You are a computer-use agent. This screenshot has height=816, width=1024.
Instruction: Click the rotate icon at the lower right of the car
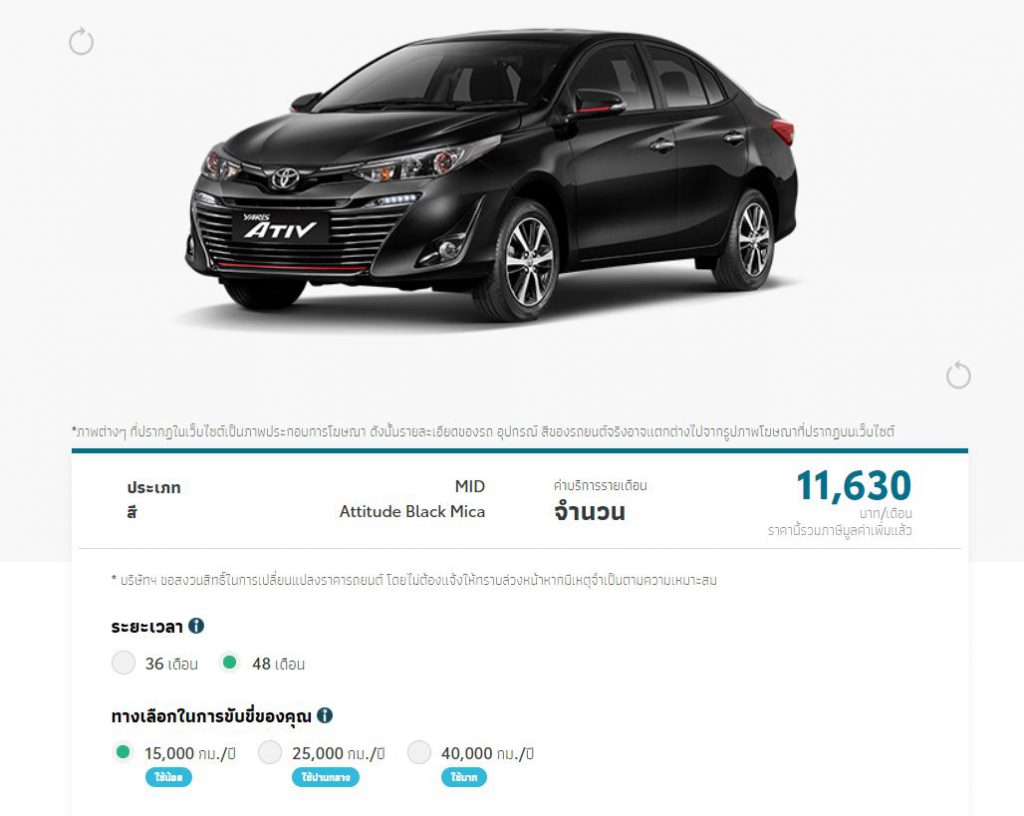[x=959, y=375]
